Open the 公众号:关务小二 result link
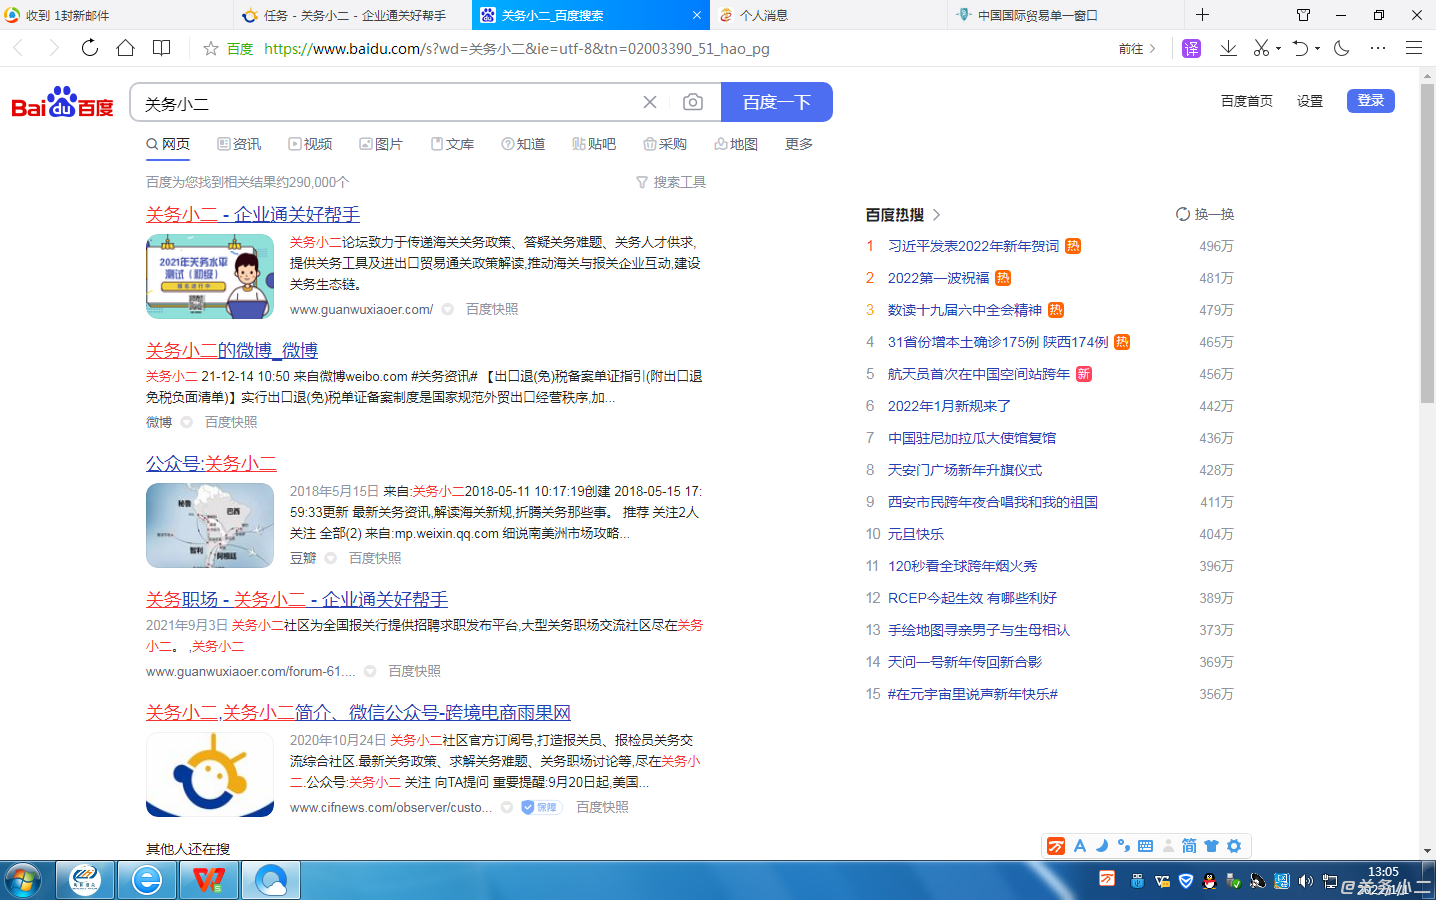Viewport: 1436px width, 900px height. point(211,463)
